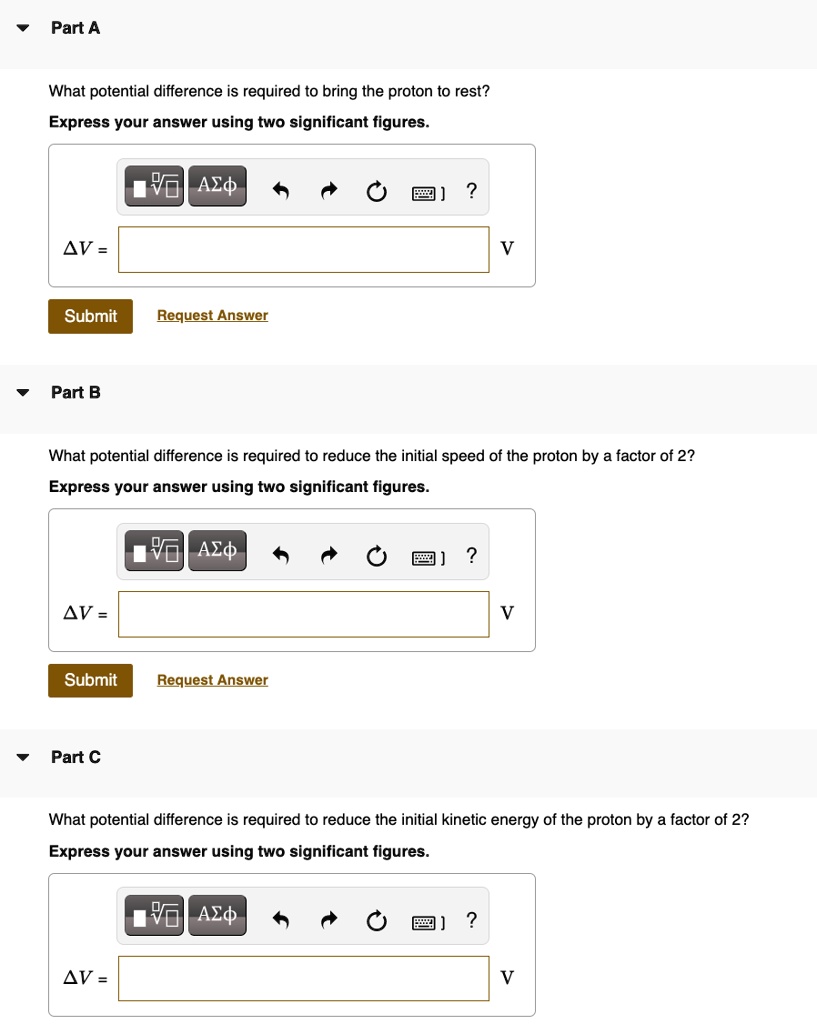This screenshot has height=1024, width=817.
Task: Submit the Part B answer
Action: coord(90,680)
